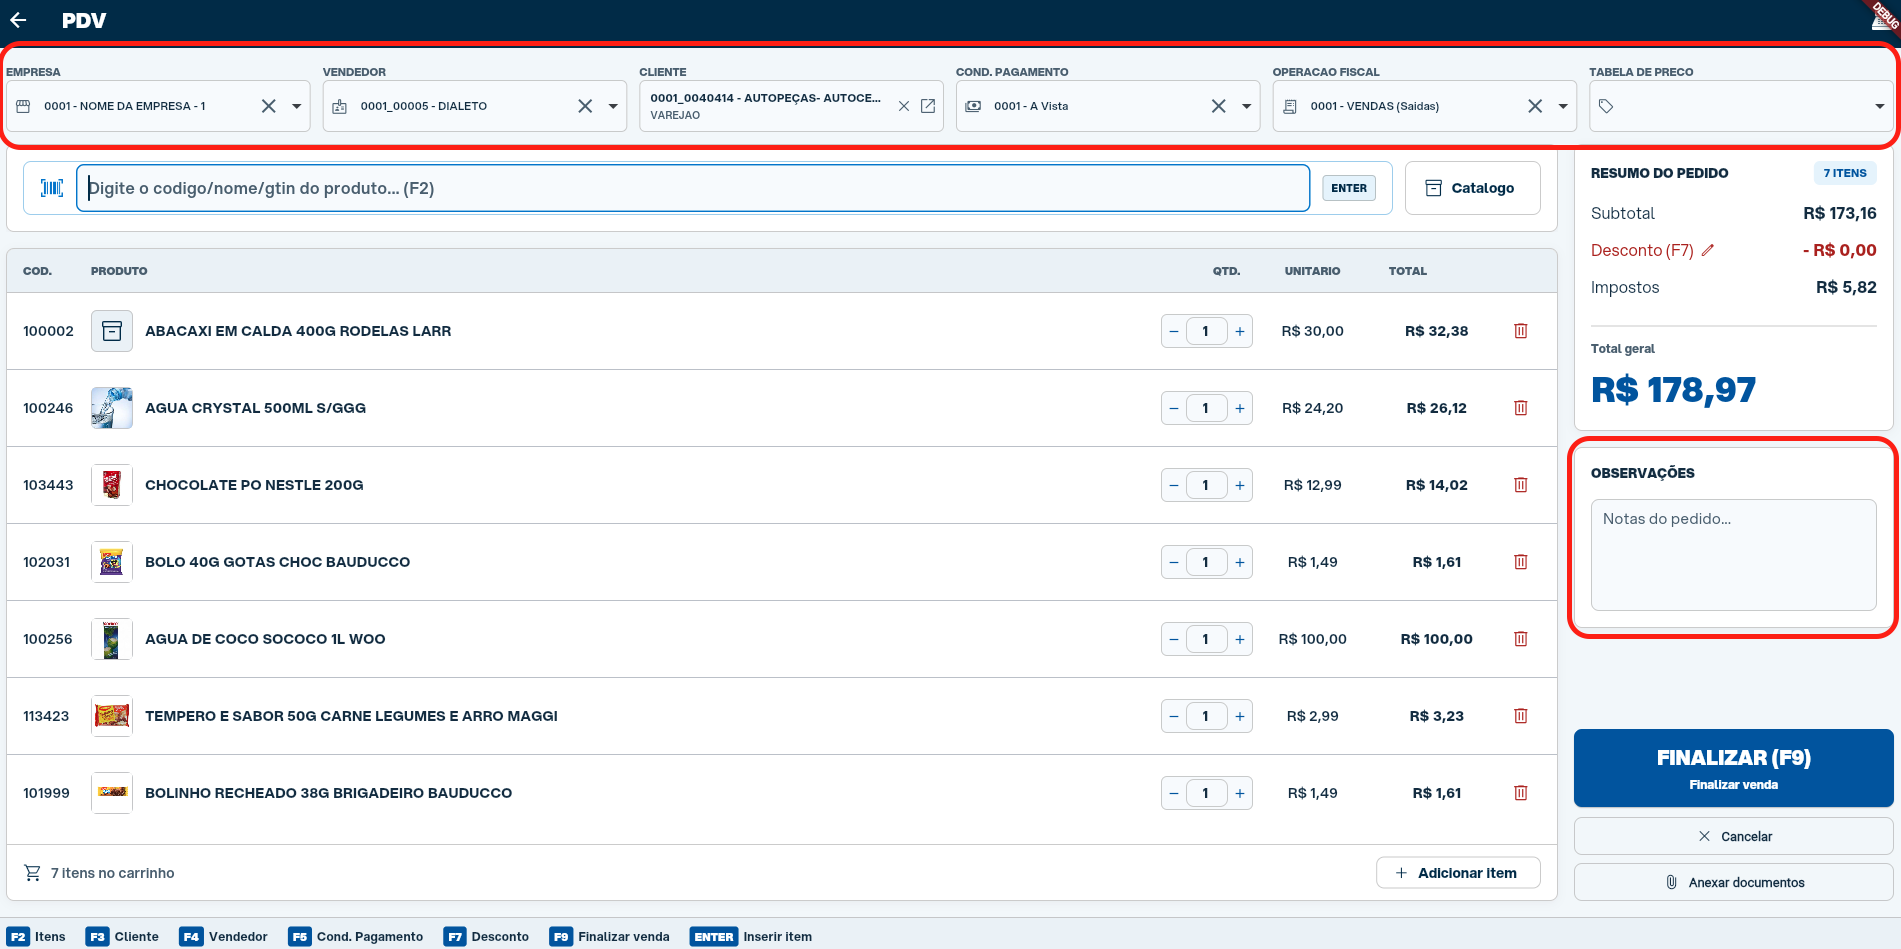Clear the Empresa selection

[x=269, y=106]
